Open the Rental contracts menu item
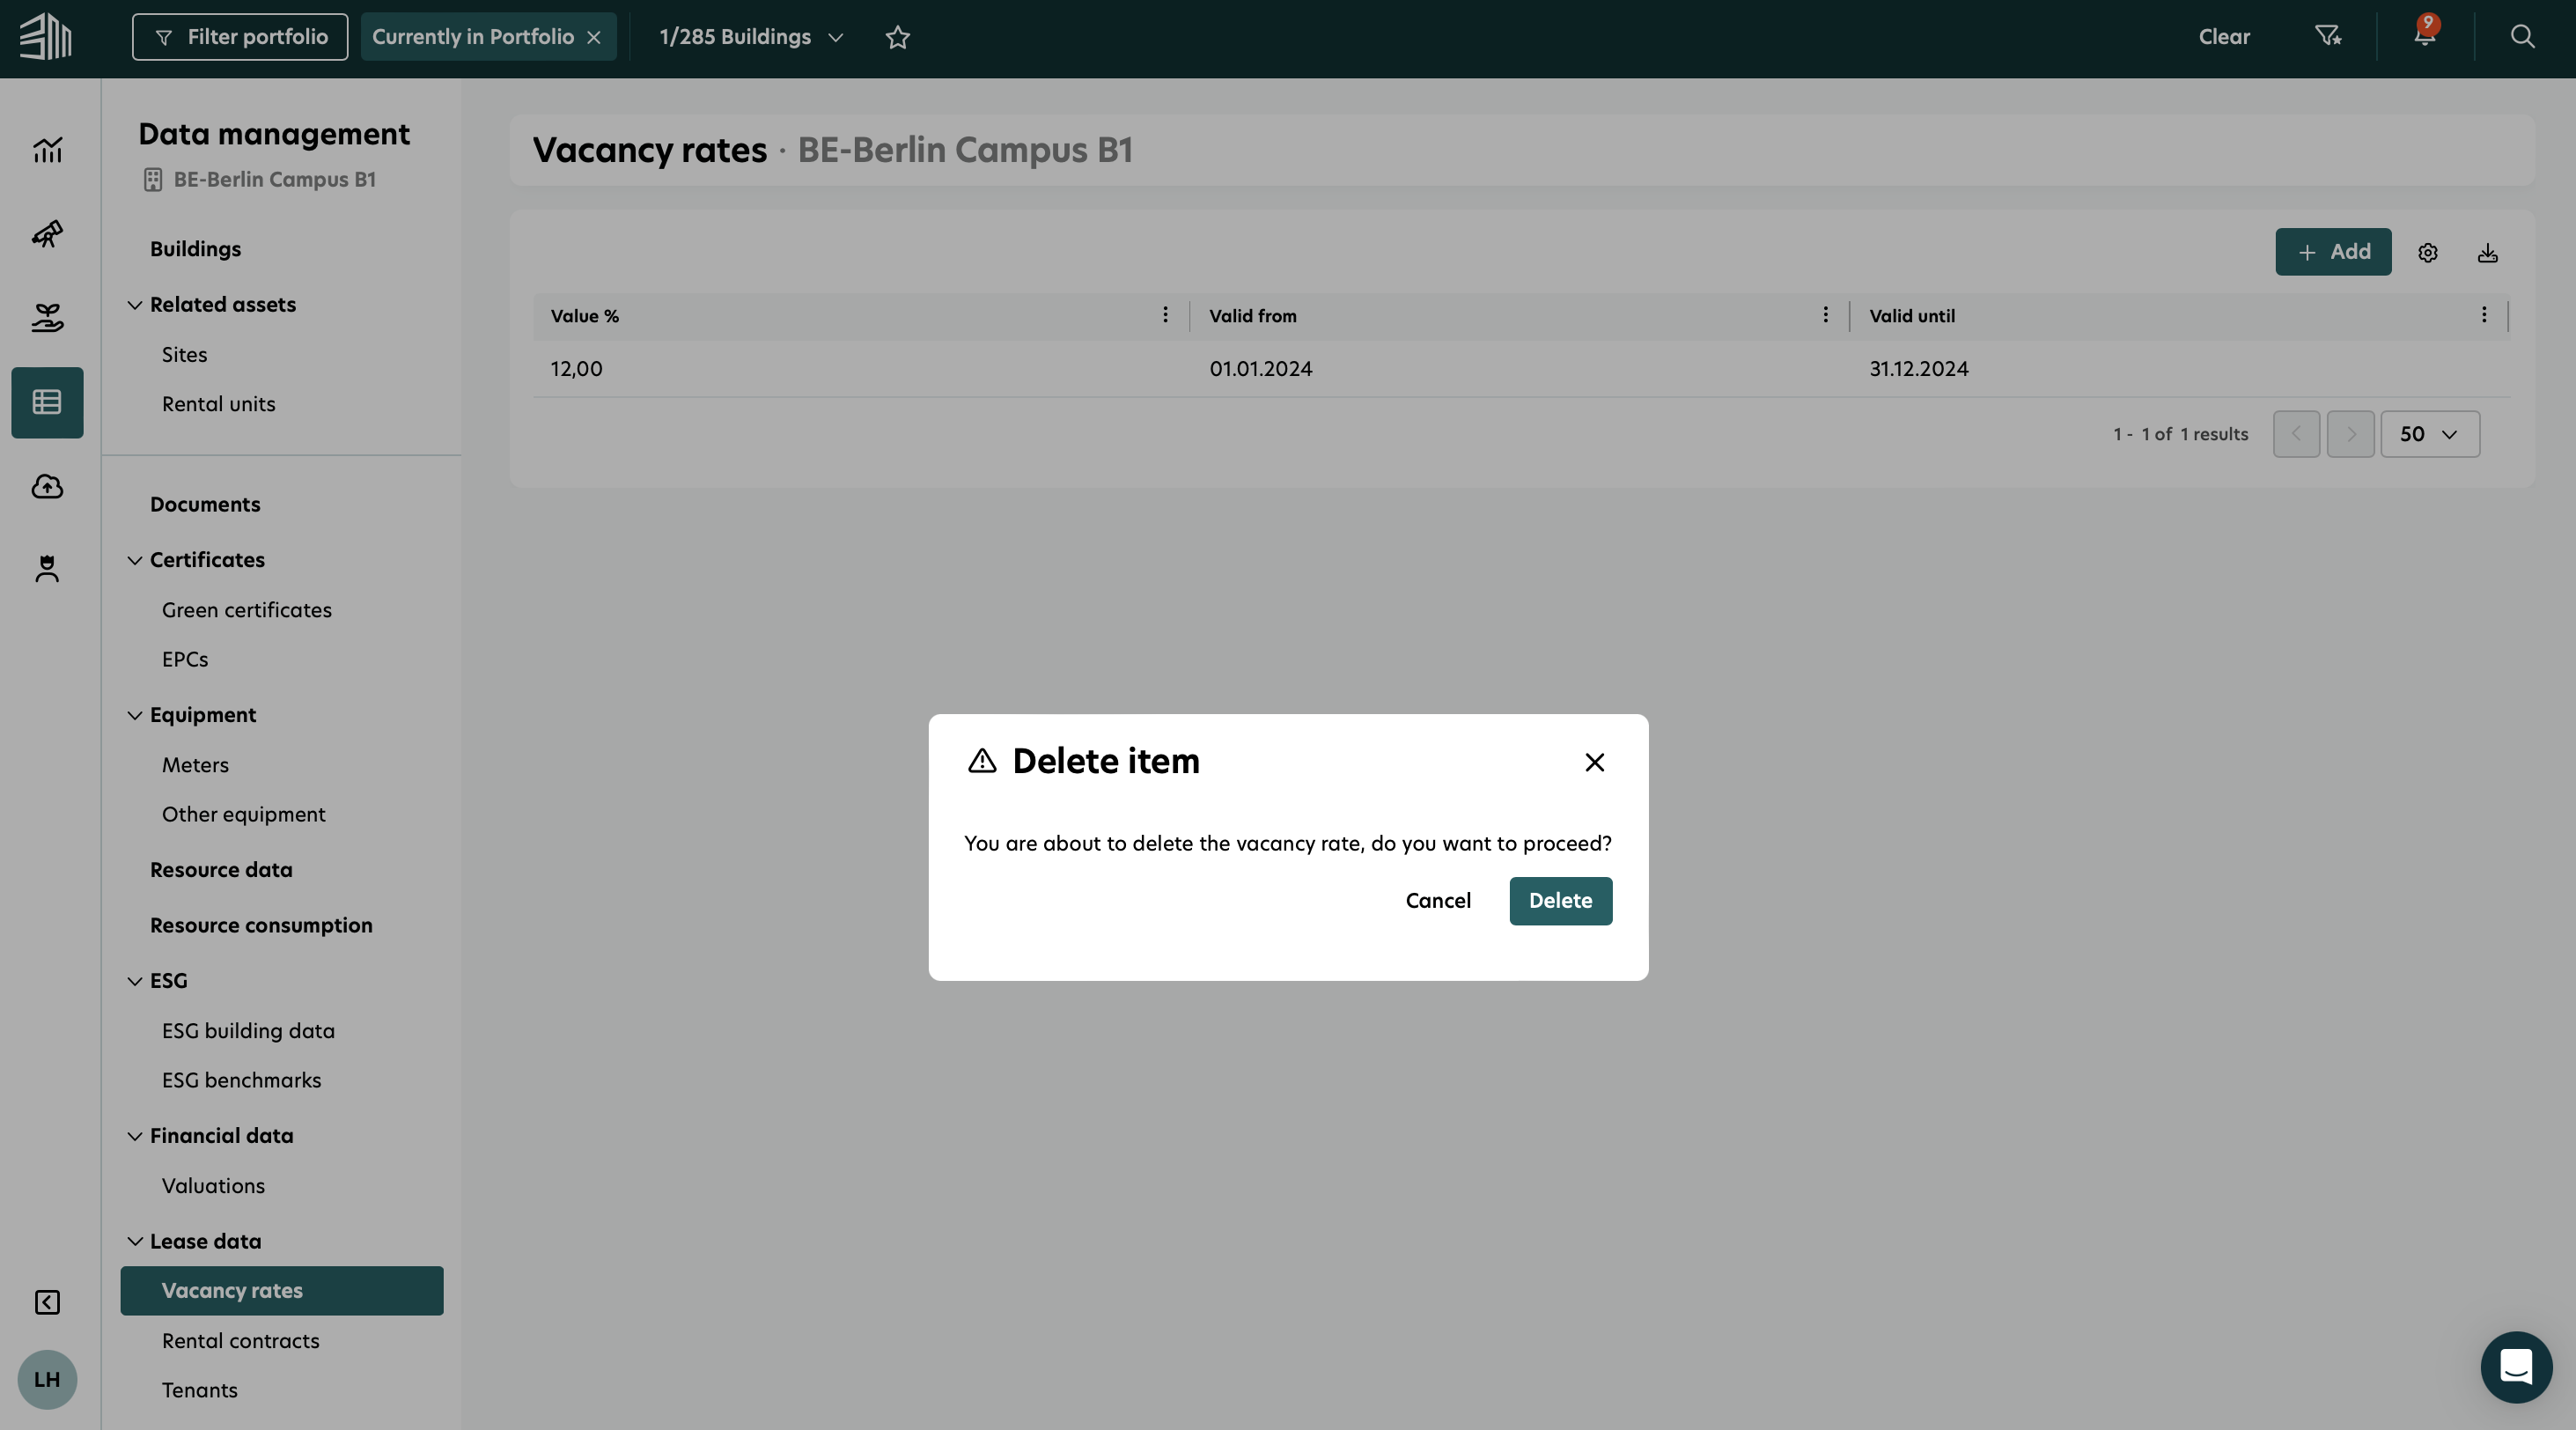Screen dimensions: 2576x1430 tap(240, 1340)
